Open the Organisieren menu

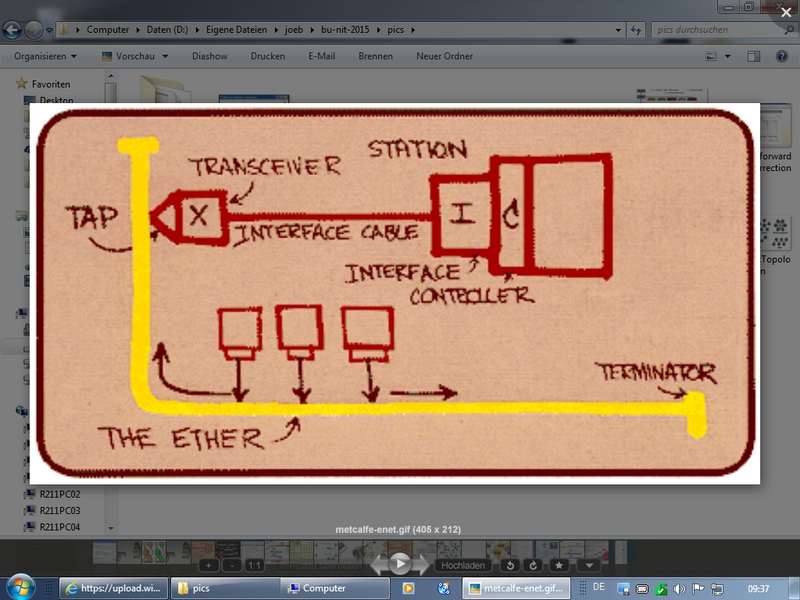(x=45, y=56)
